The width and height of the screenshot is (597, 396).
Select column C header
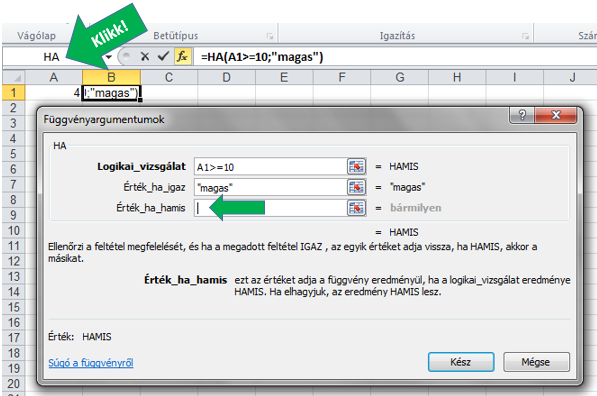click(x=169, y=77)
